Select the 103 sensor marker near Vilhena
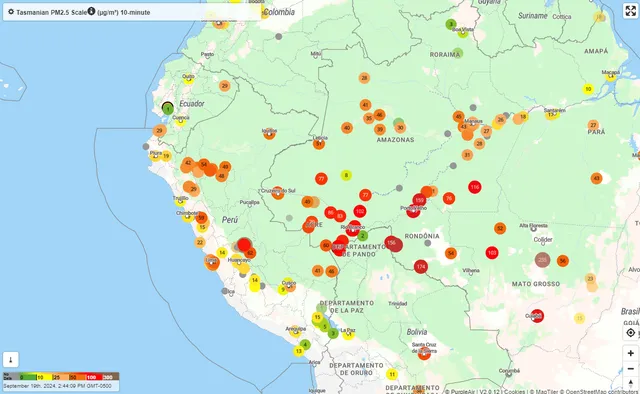The width and height of the screenshot is (640, 394). 492,252
